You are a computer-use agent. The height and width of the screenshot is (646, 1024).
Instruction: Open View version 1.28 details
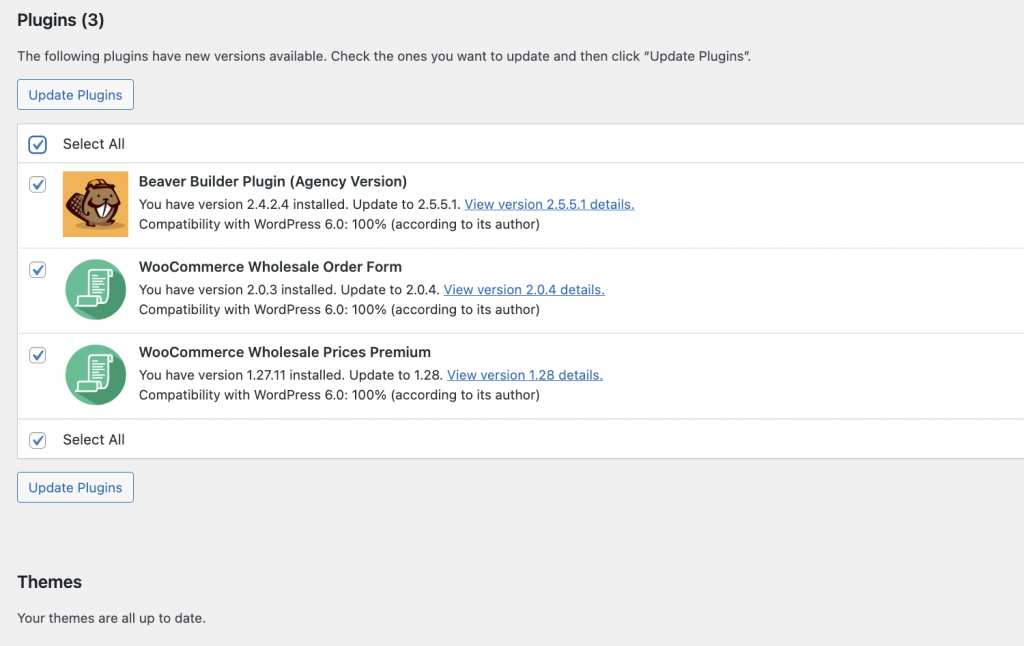tap(524, 375)
